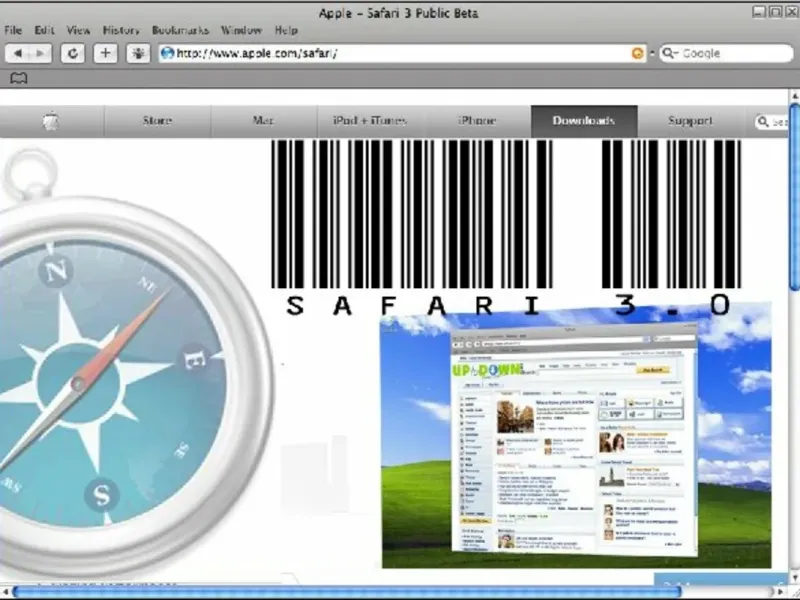Click the globe icon in address bar

(x=167, y=53)
